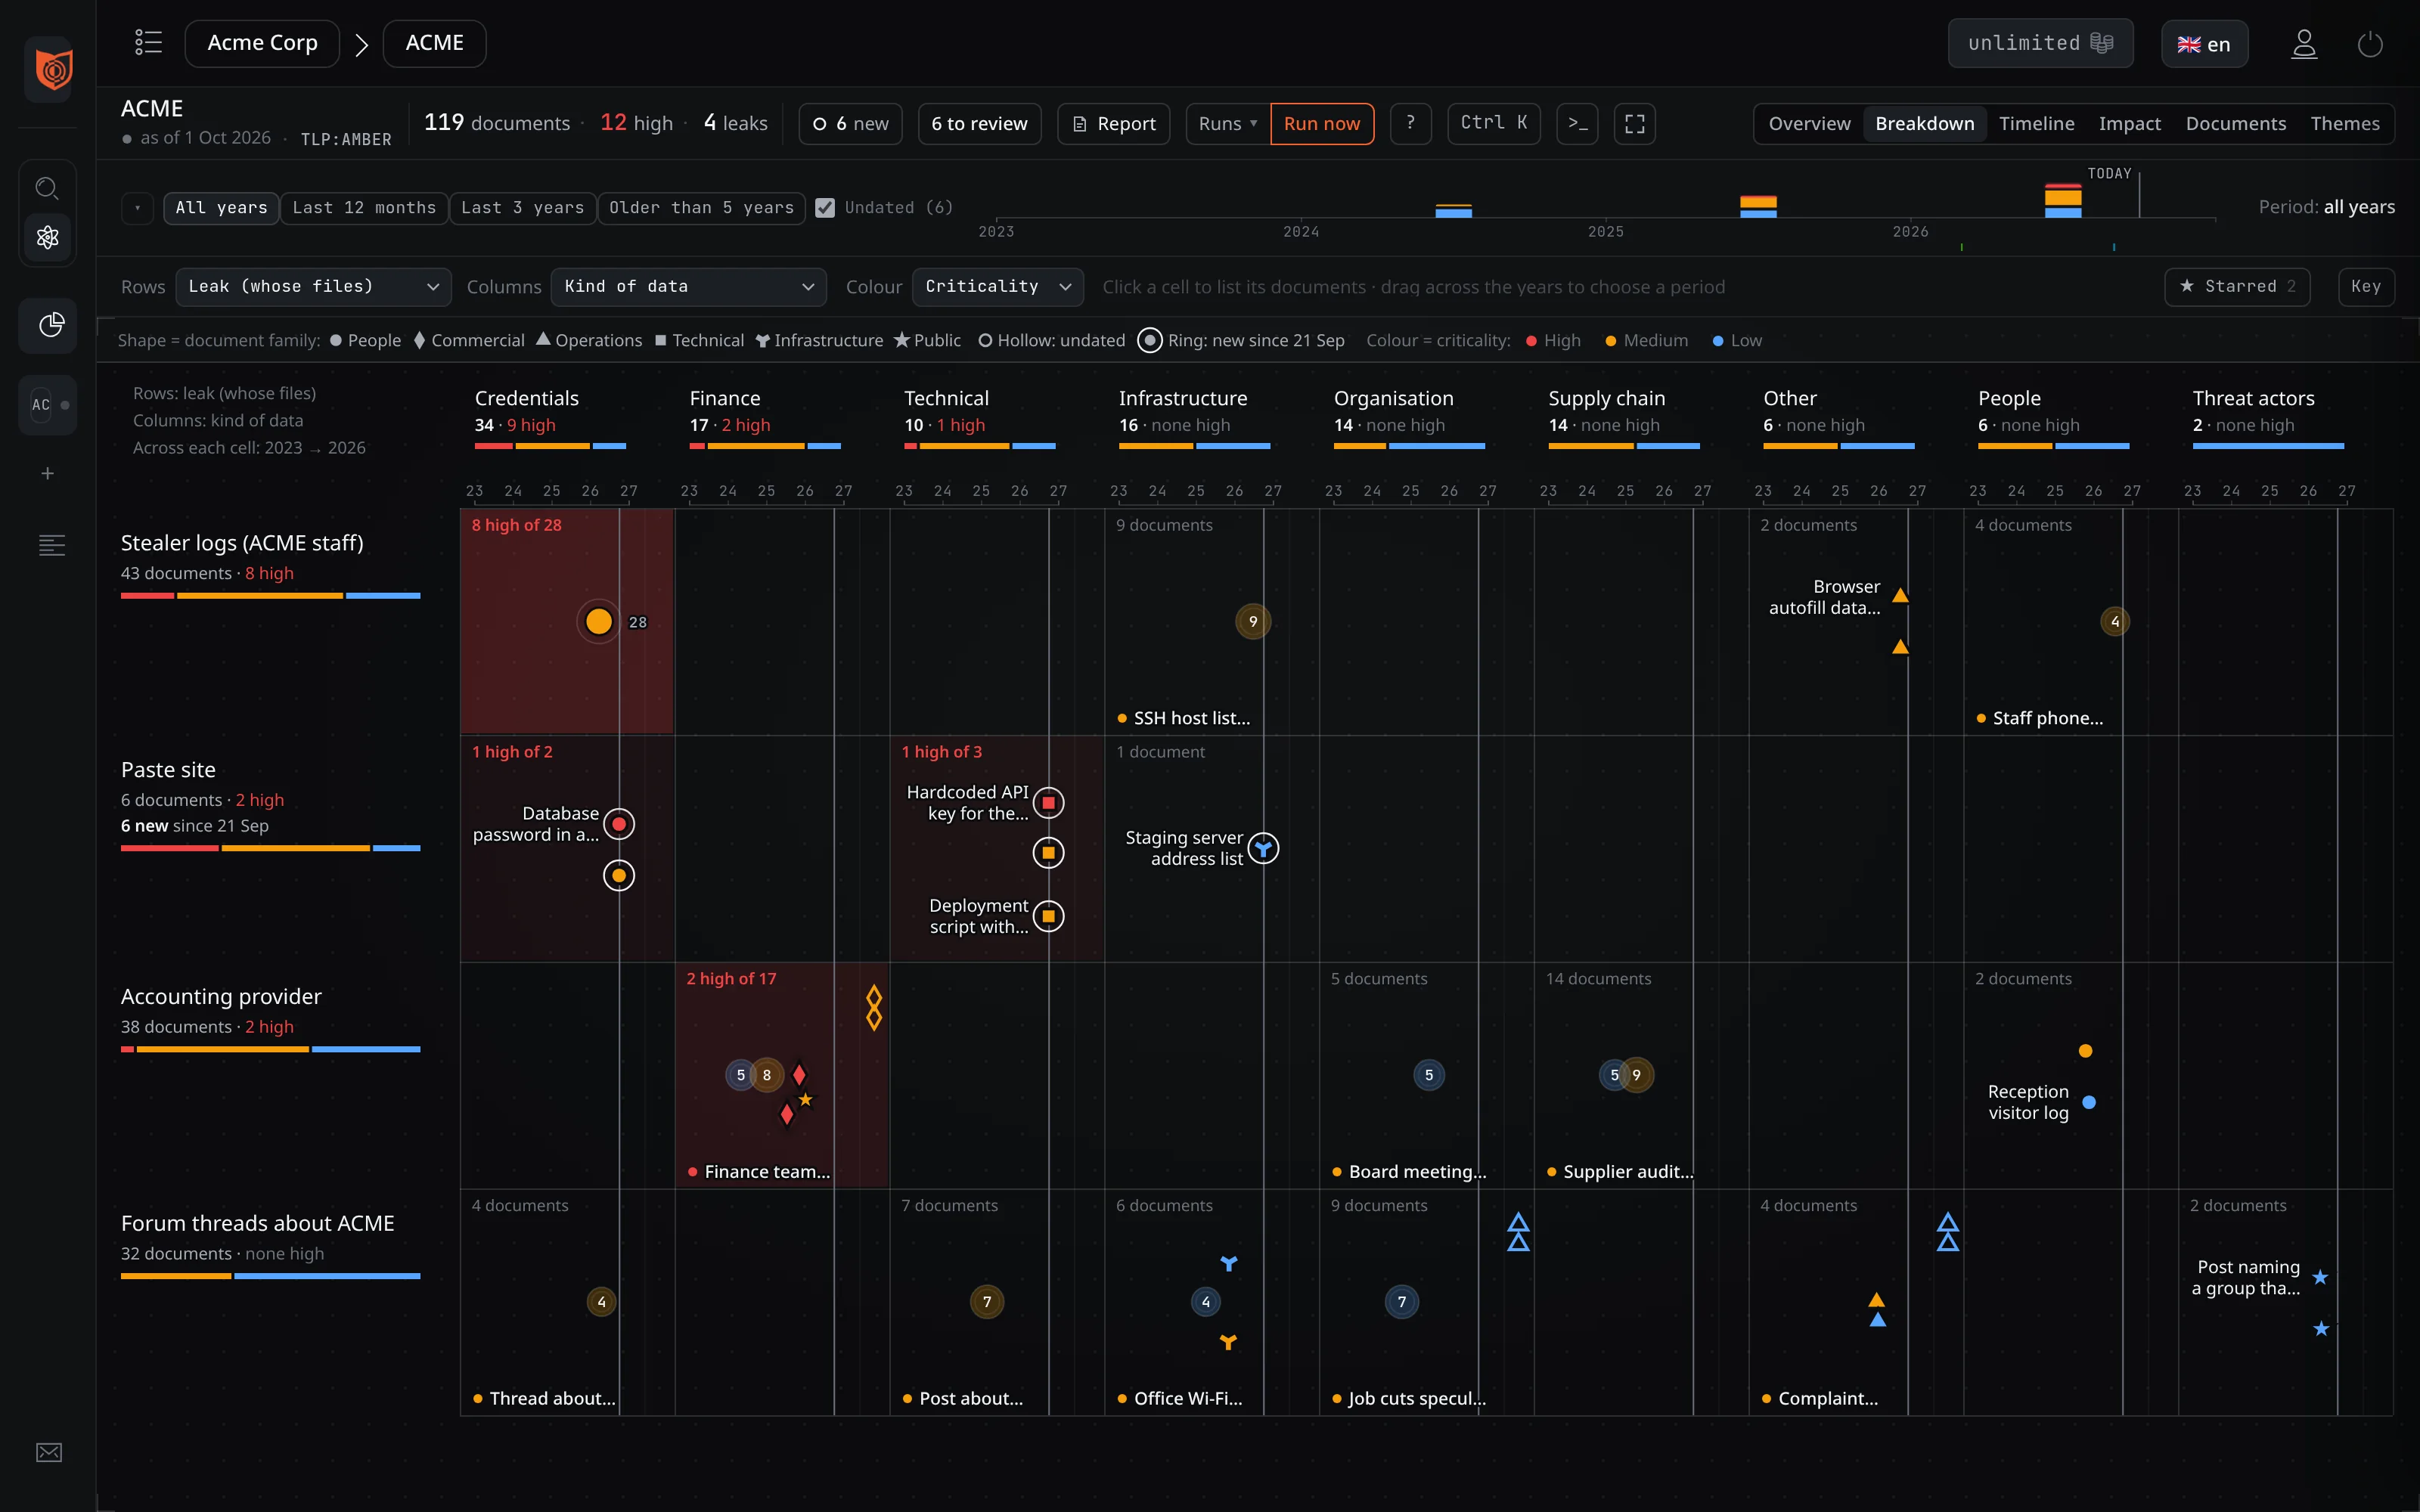Click the unlimited plan badge
Image resolution: width=2420 pixels, height=1512 pixels.
(2040, 43)
